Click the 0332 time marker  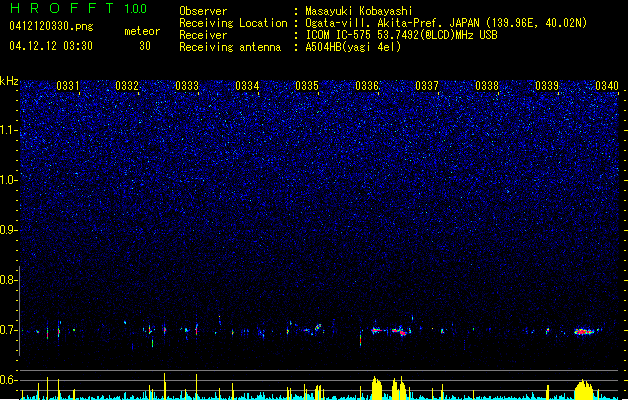click(x=127, y=86)
